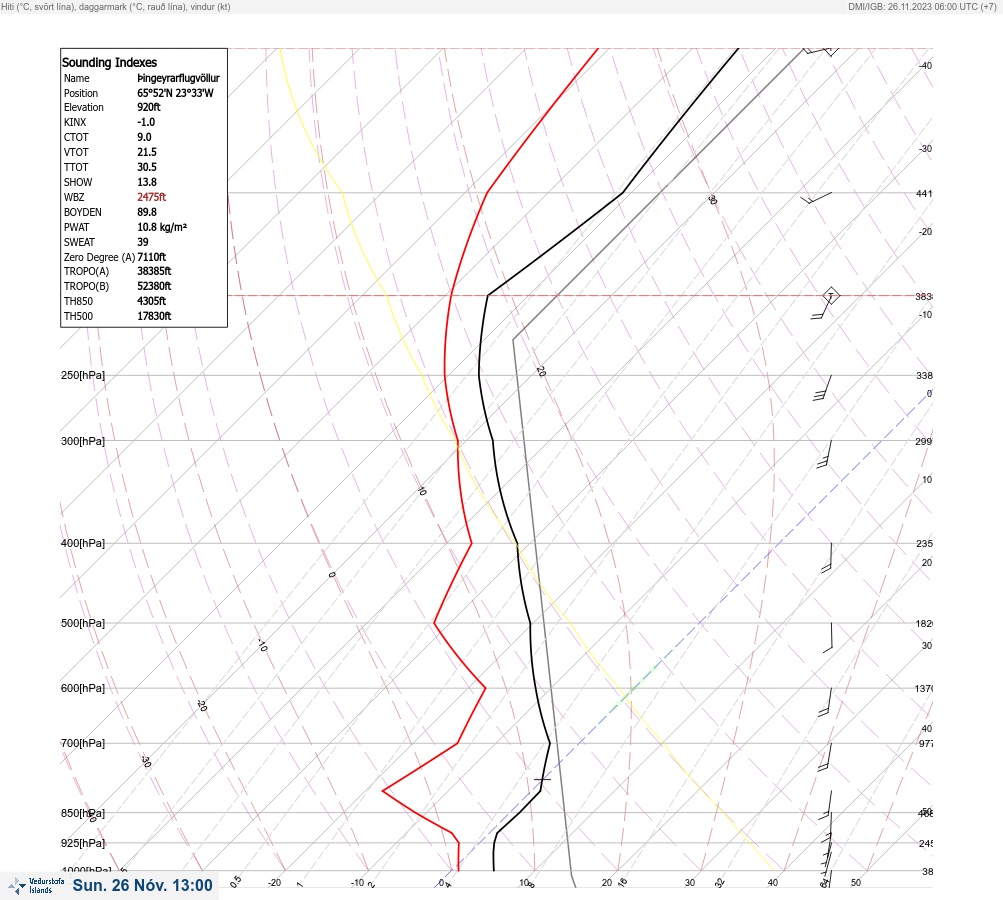Click the wind barb at the 700 hPa level
The image size is (1003, 900).
coord(825,757)
